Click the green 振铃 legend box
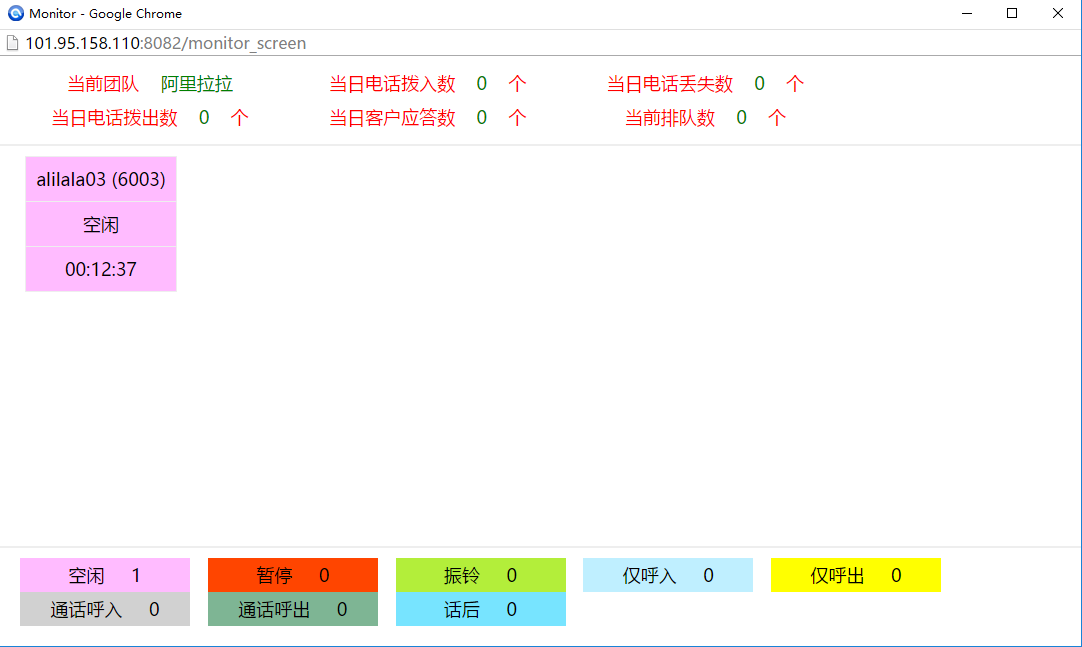The height and width of the screenshot is (647, 1082). click(x=481, y=575)
